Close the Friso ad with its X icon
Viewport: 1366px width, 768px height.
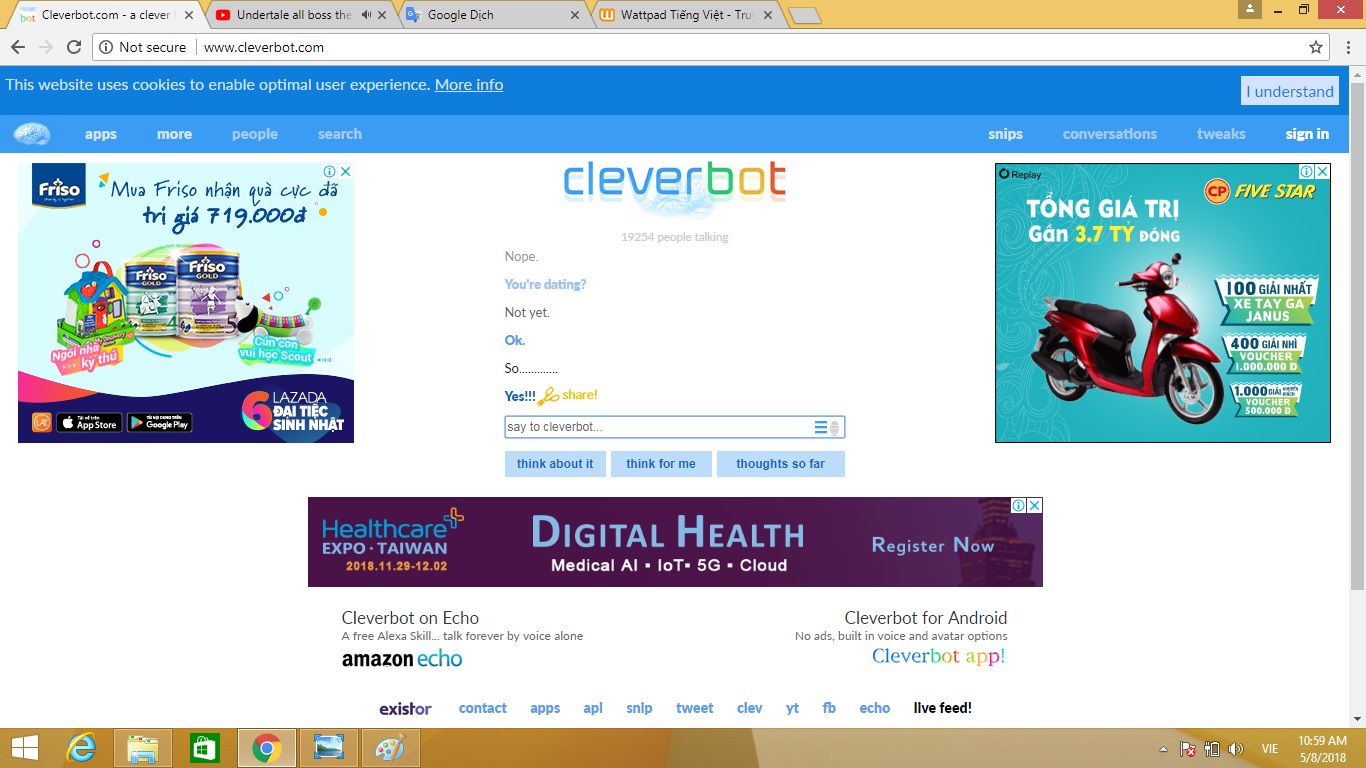pos(345,172)
